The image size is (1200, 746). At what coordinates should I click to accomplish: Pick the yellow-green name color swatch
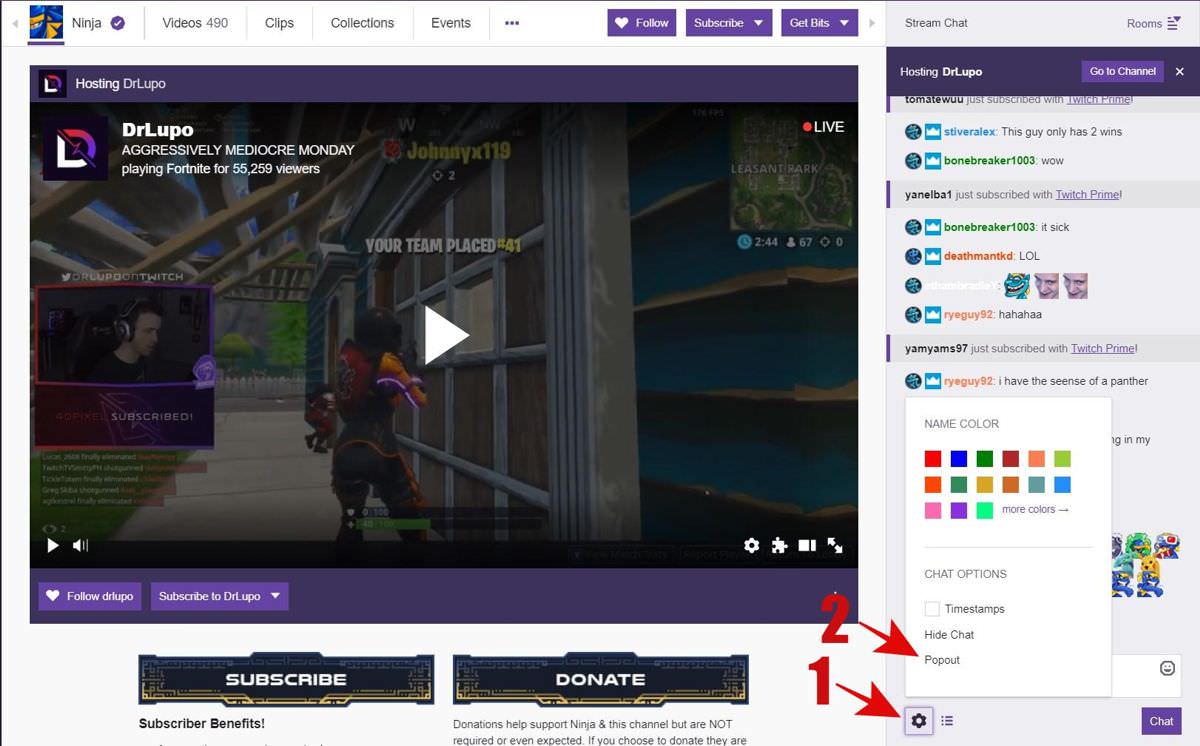coord(1062,459)
